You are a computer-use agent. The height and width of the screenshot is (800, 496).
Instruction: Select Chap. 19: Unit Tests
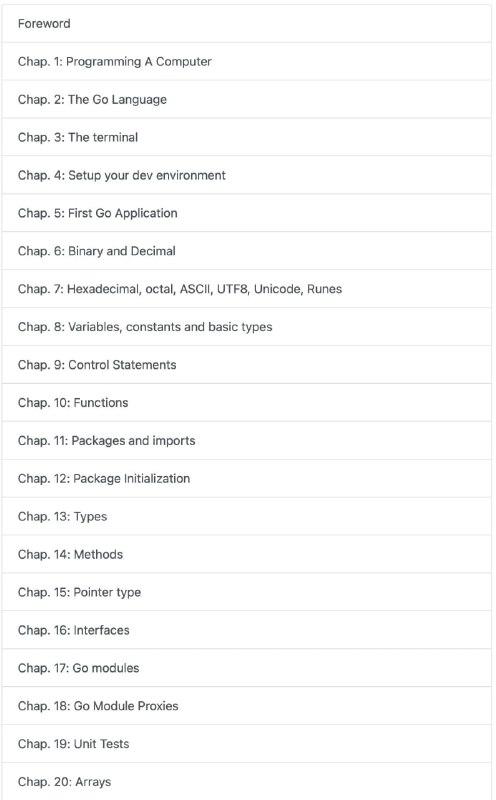coord(246,744)
